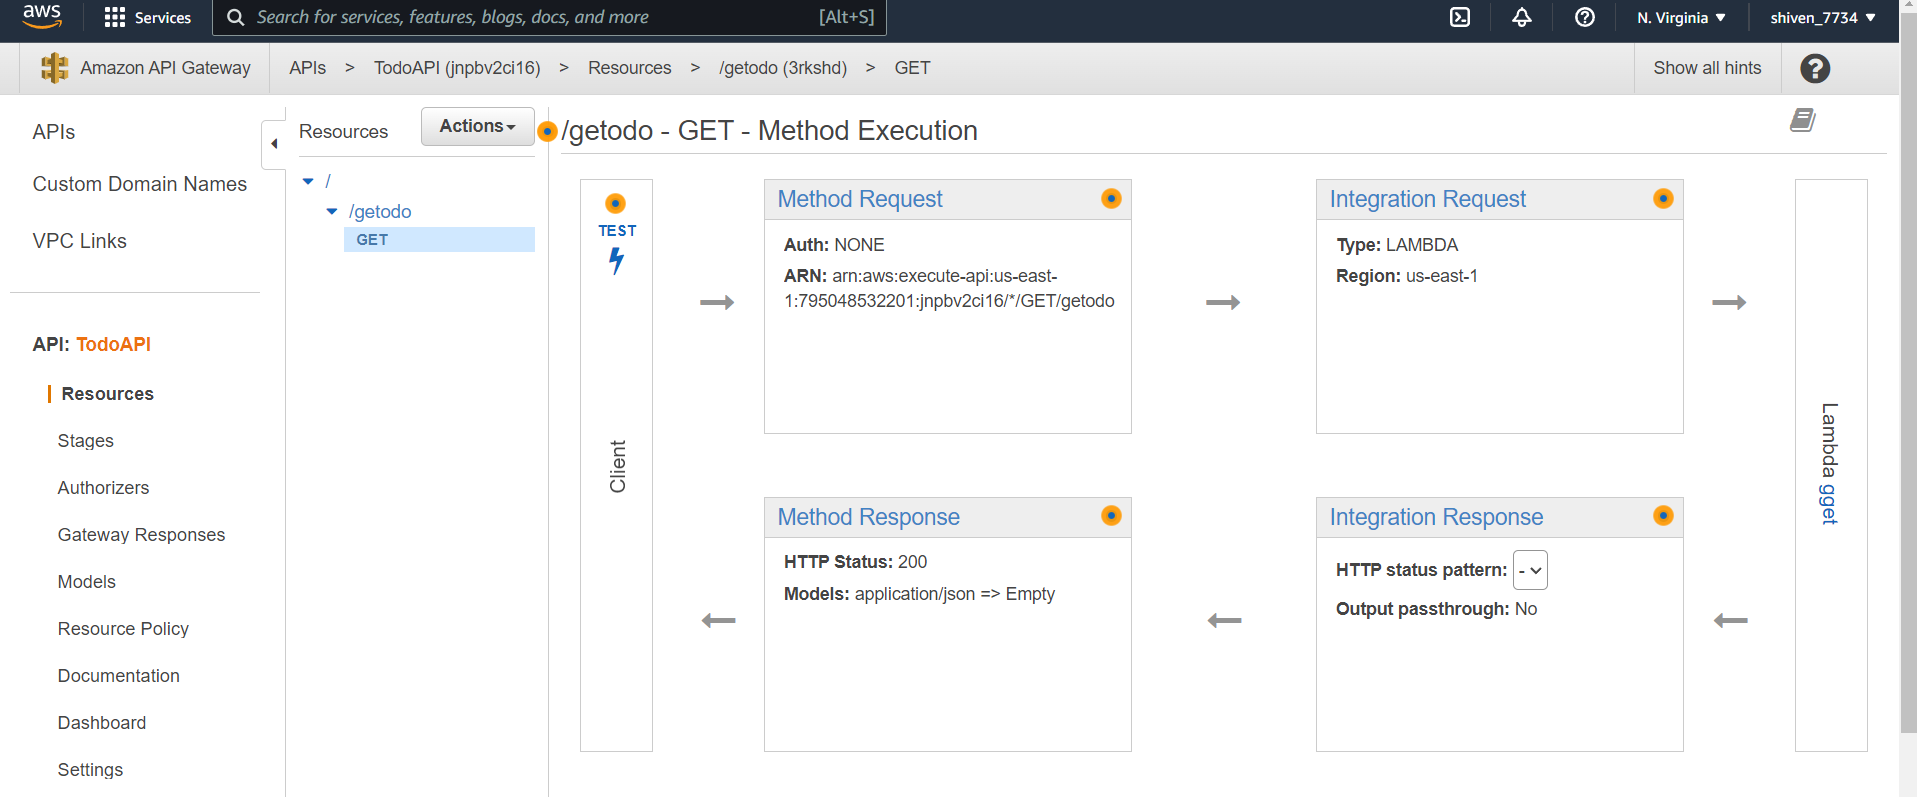Open the documentation book icon

(x=1802, y=121)
